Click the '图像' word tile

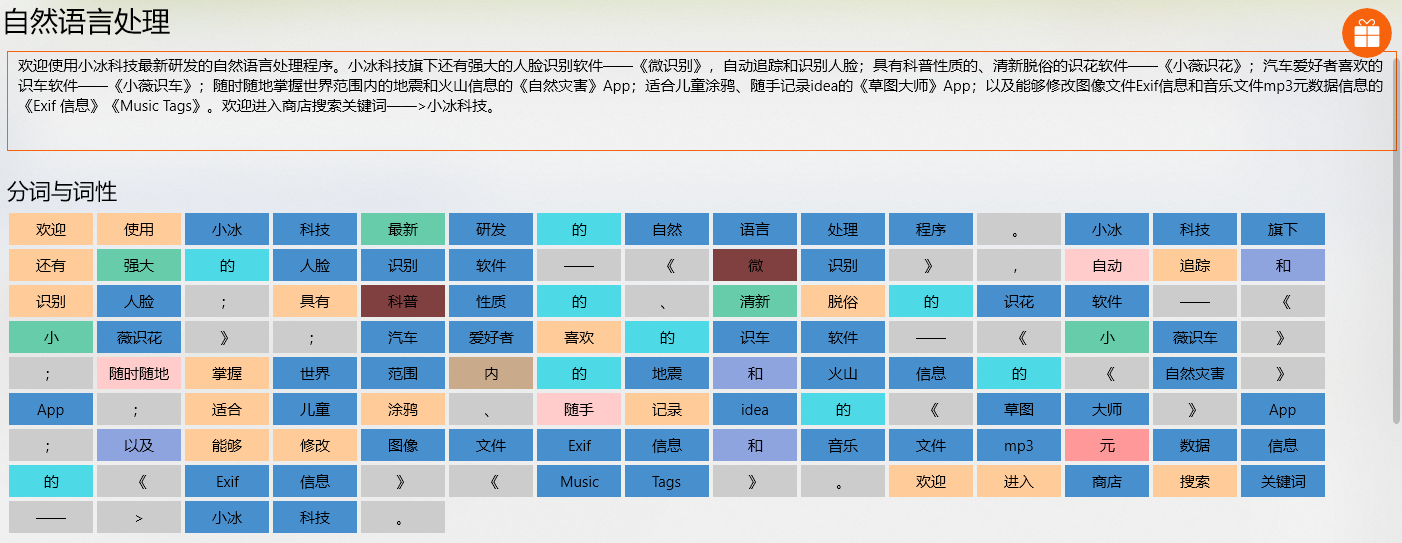click(403, 445)
